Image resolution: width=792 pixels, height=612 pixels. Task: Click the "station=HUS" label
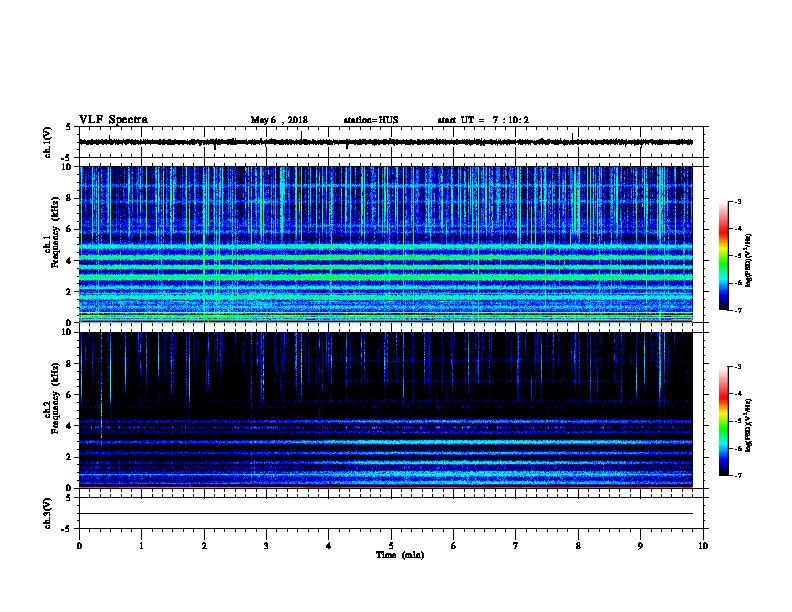pyautogui.click(x=371, y=120)
